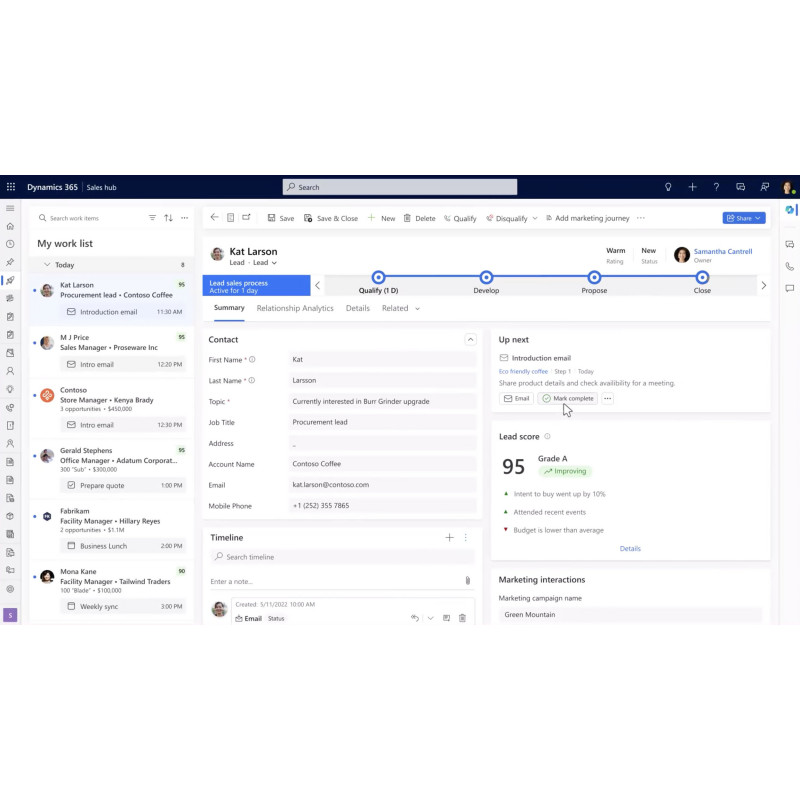
Task: Open Eco friendly coffee sequence link
Action: (x=523, y=371)
